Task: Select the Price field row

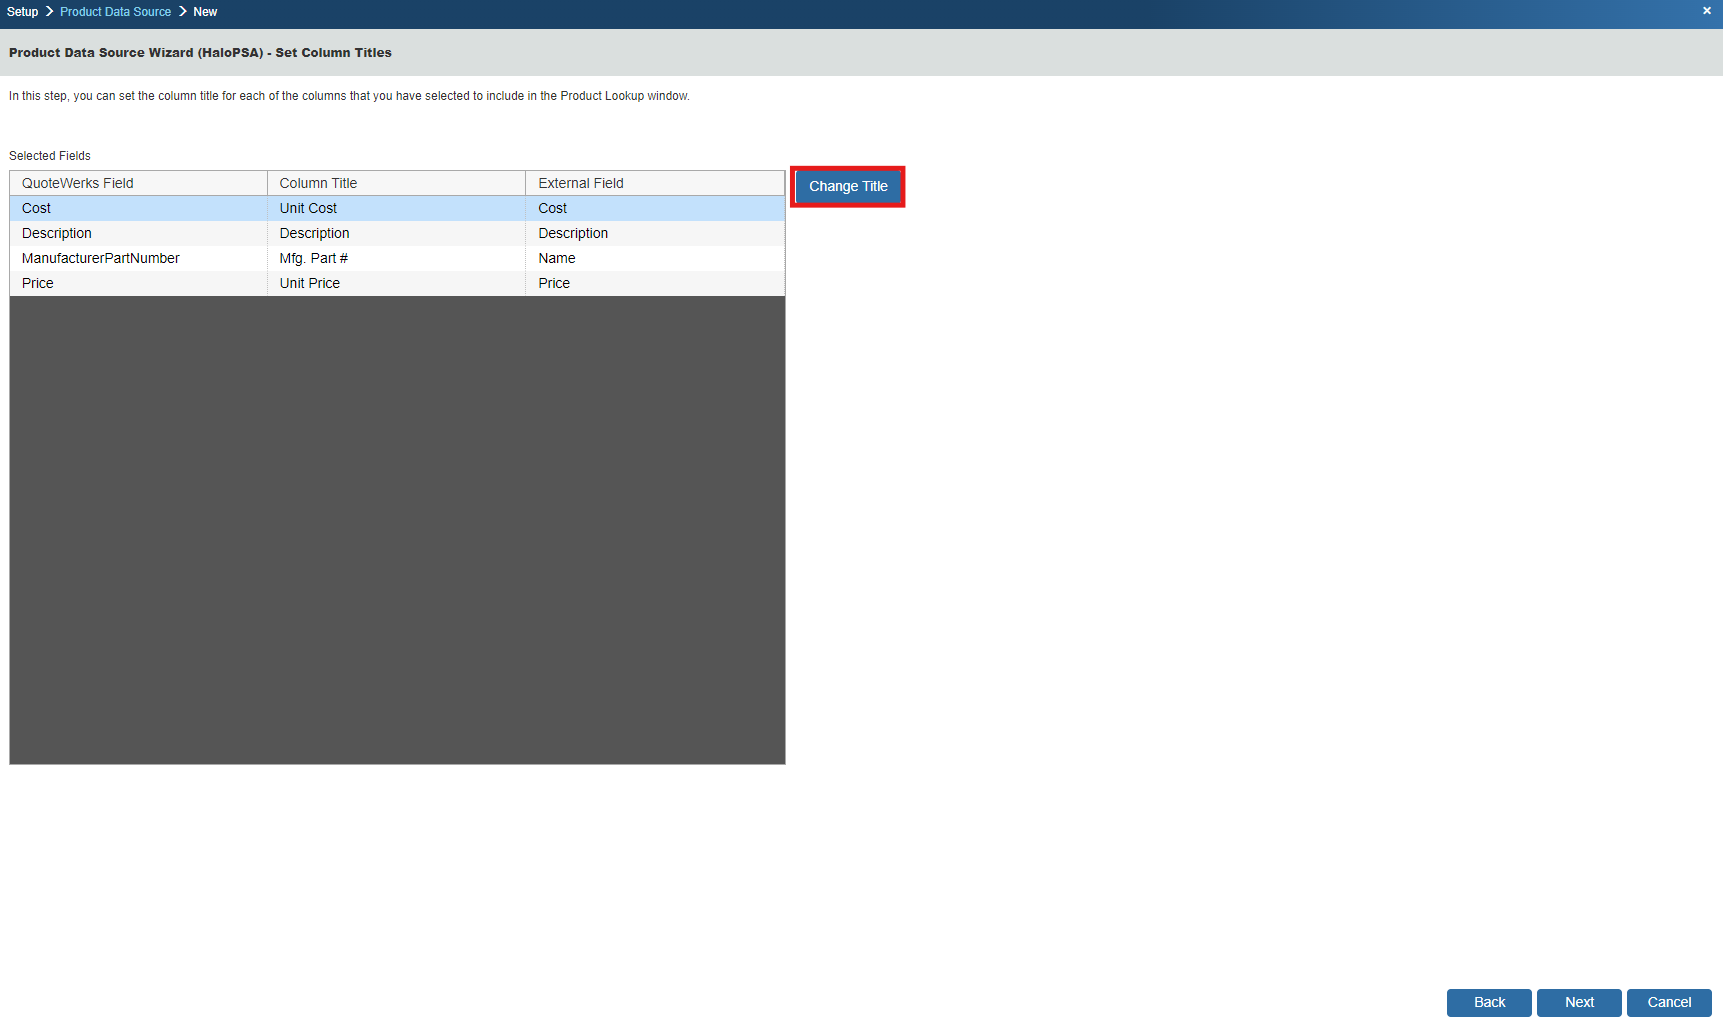Action: [38, 283]
